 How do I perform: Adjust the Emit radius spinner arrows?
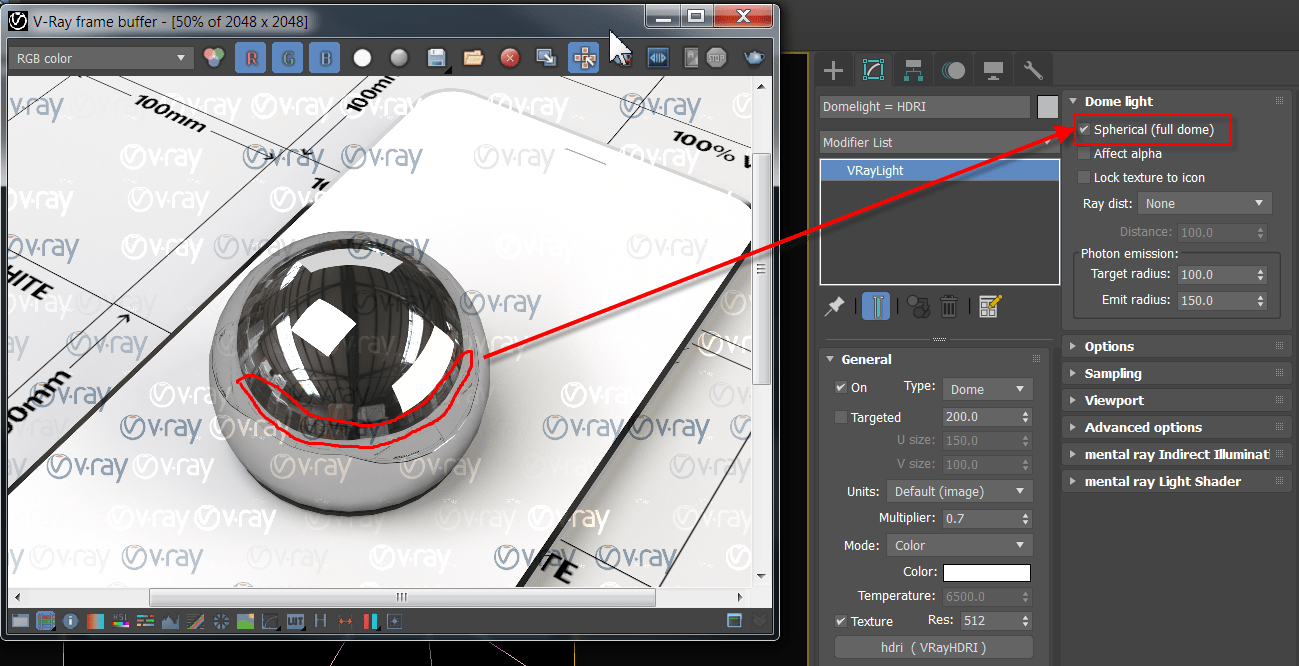coord(1260,300)
